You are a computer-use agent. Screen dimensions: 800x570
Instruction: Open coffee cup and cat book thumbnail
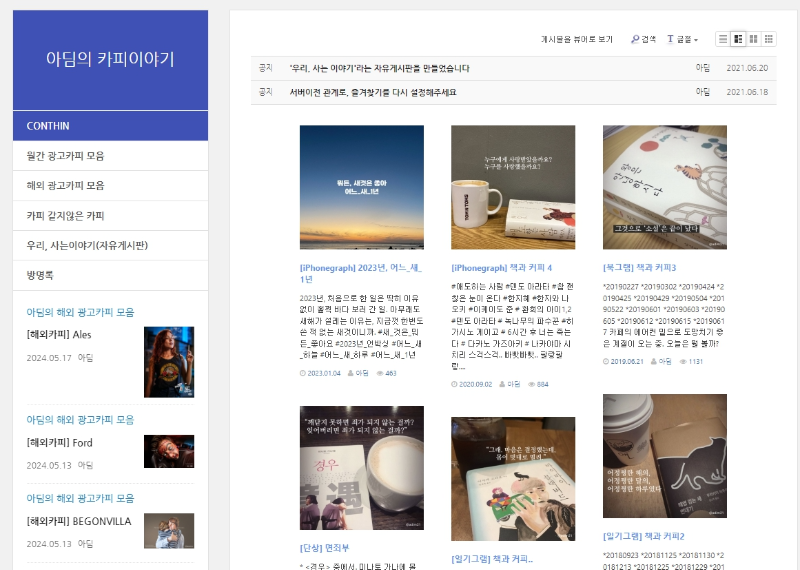(665, 456)
